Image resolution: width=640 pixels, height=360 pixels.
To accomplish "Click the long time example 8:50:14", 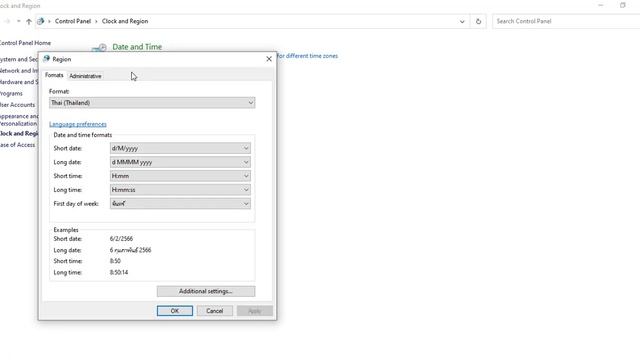I will 119,272.
